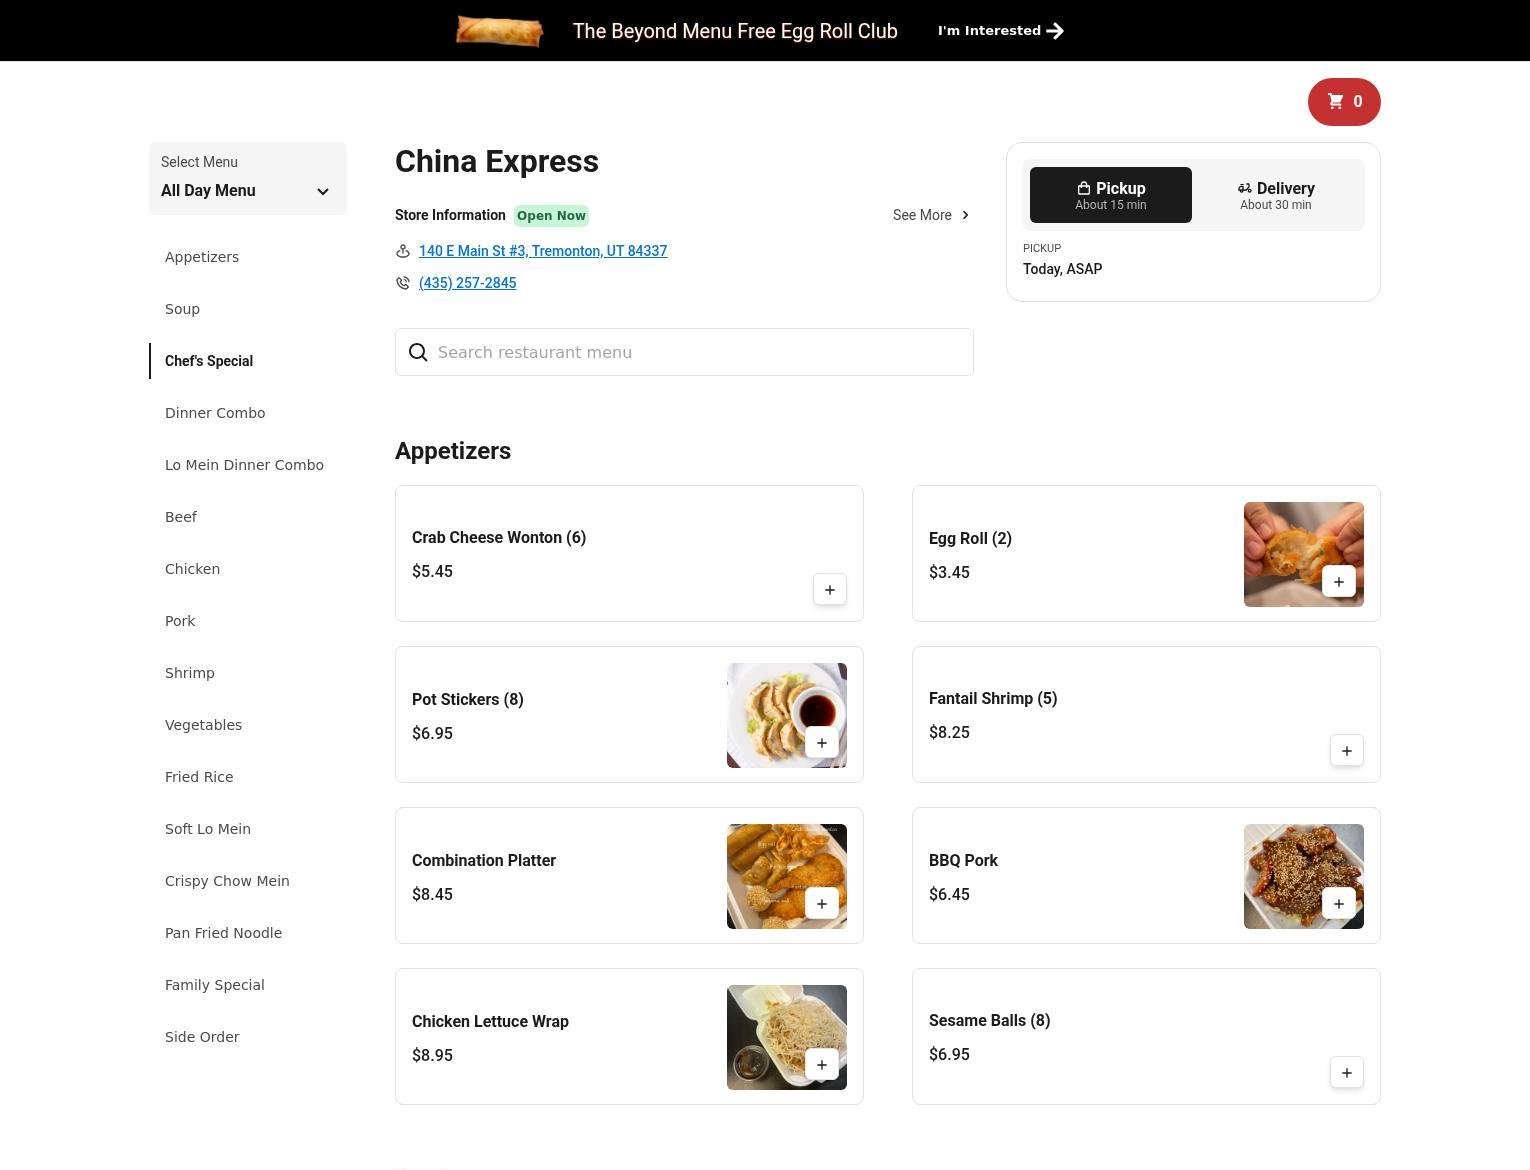This screenshot has width=1530, height=1170.
Task: Click the Open Now status badge
Action: 551,216
